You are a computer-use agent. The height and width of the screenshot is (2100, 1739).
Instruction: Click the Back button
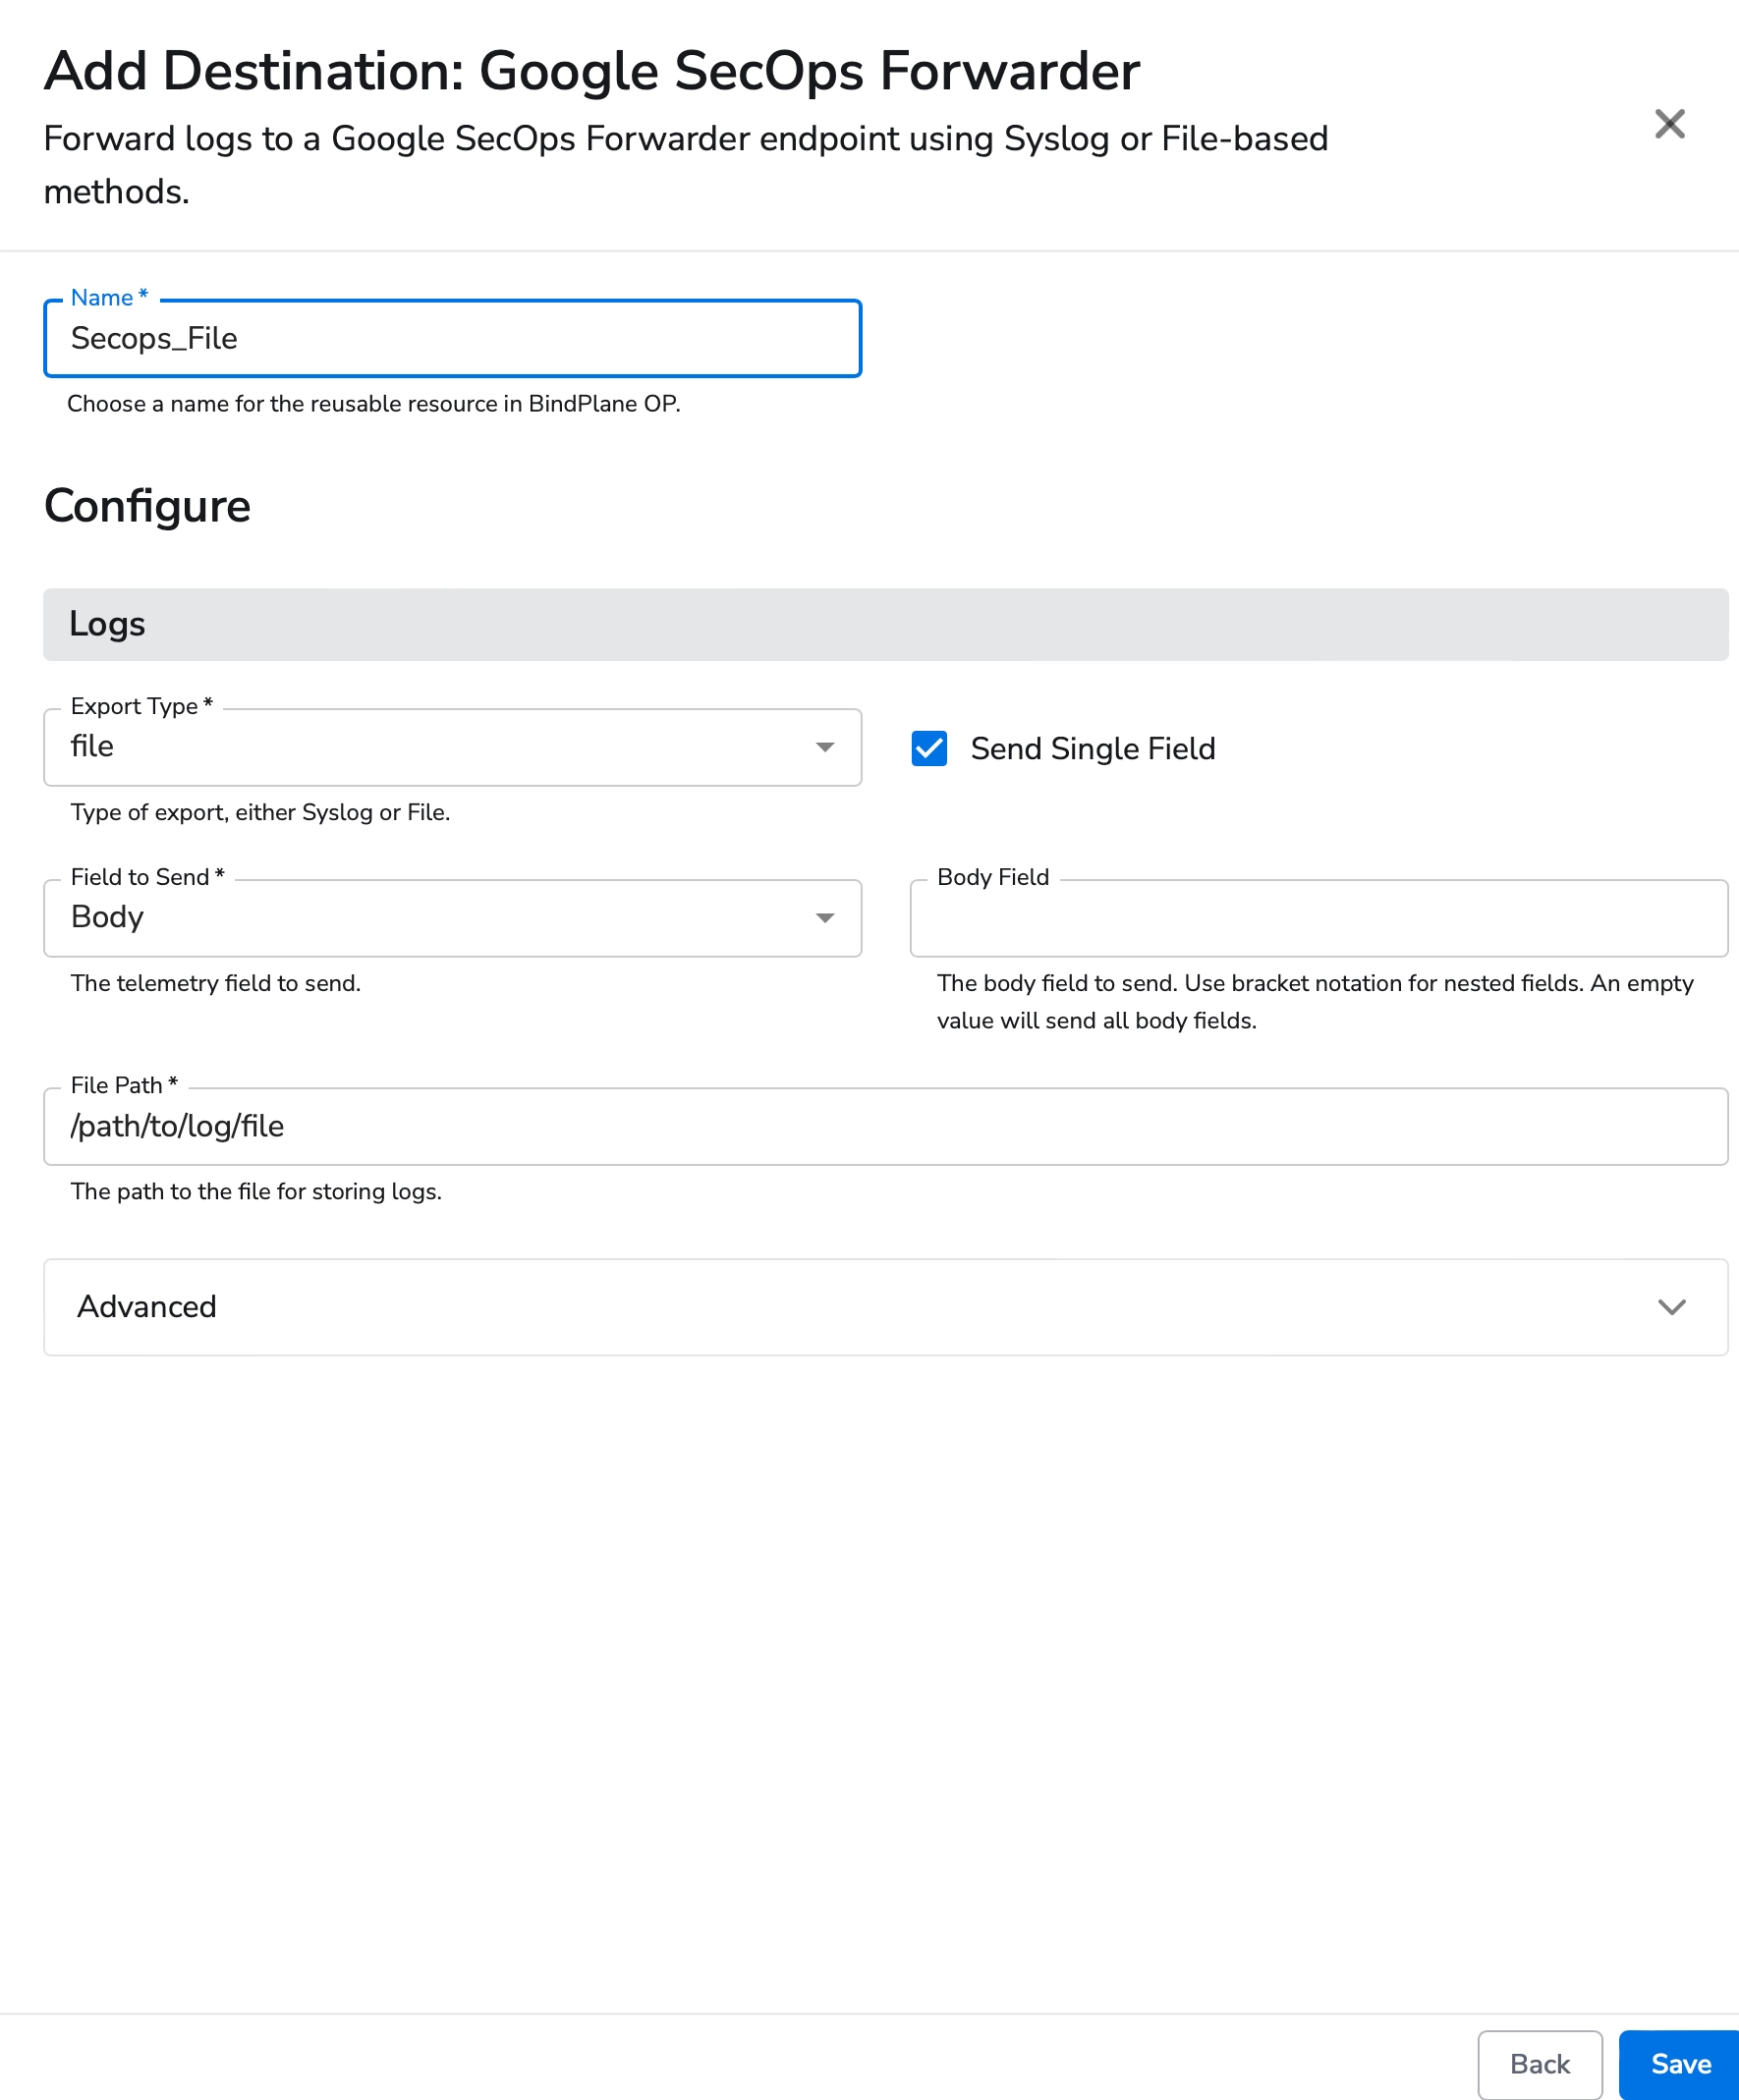pos(1540,2064)
